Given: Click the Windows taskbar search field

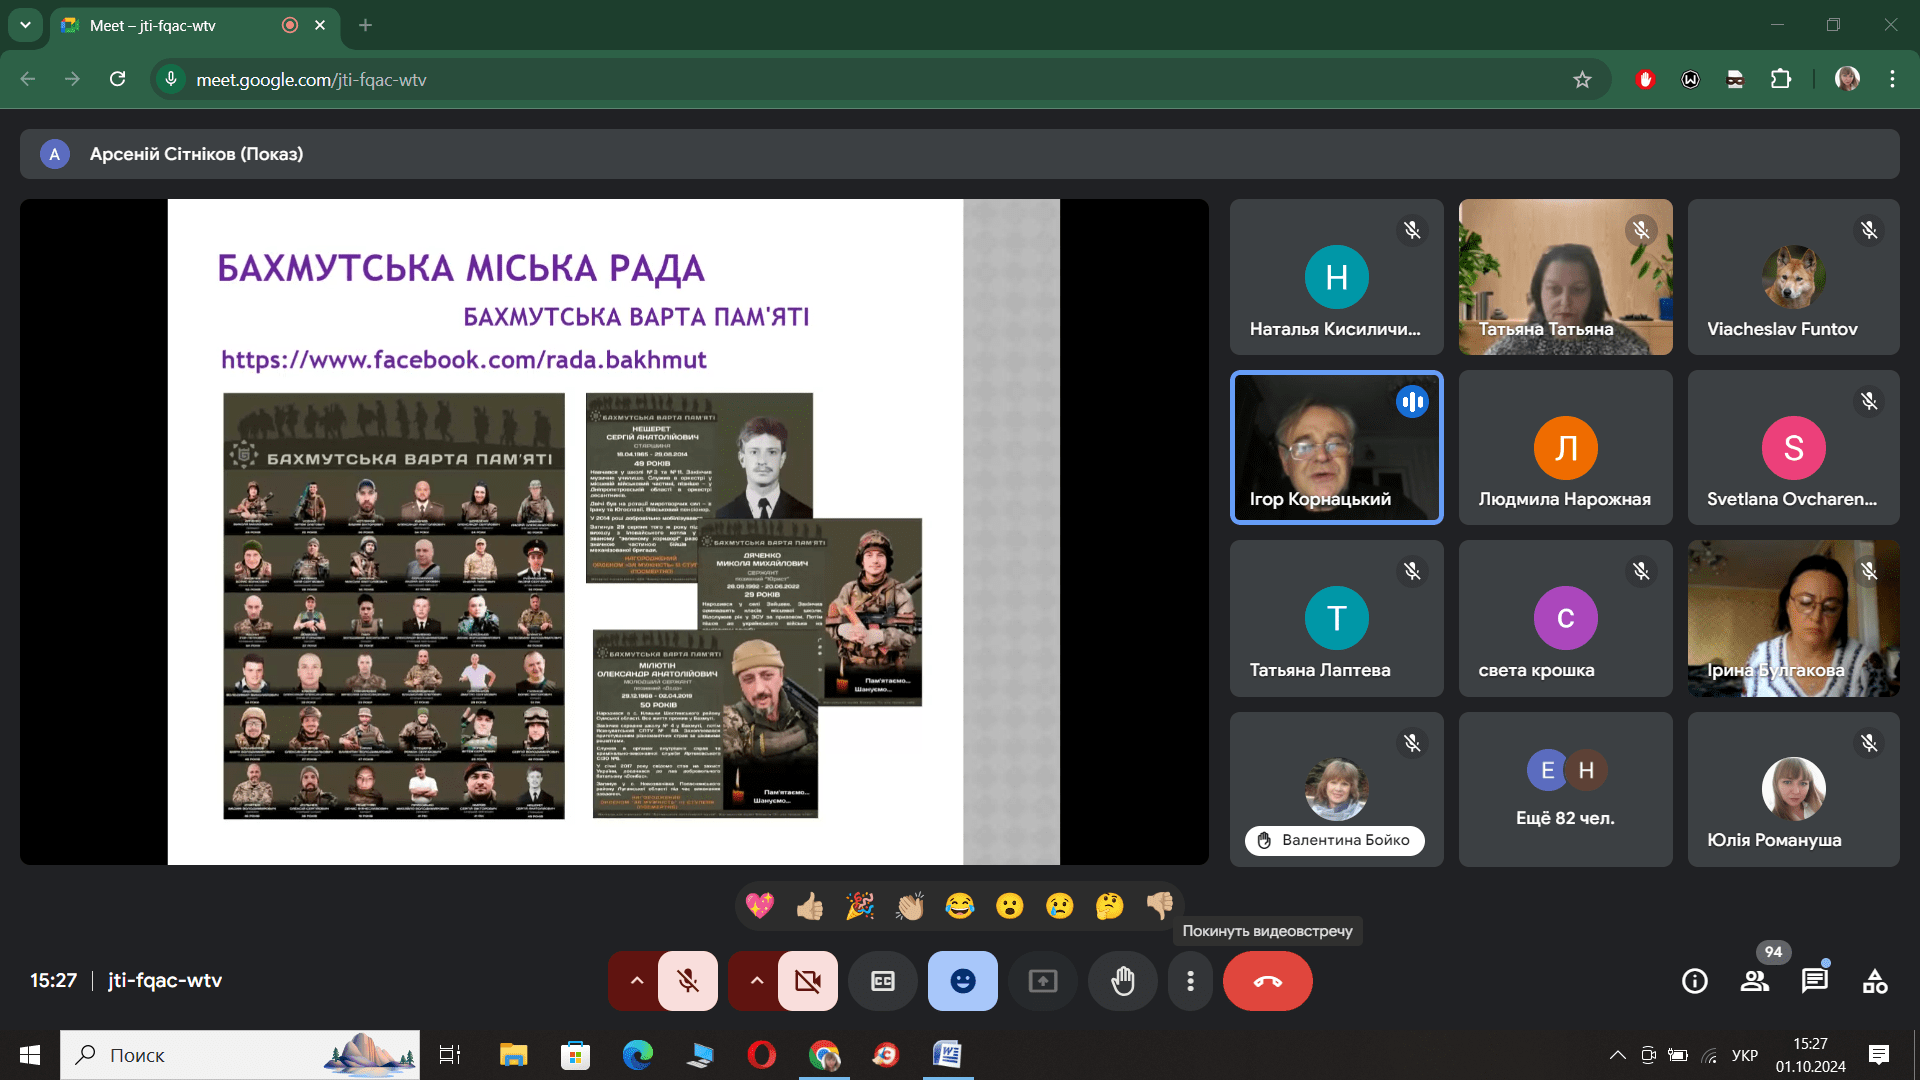Looking at the screenshot, I should click(x=240, y=1055).
